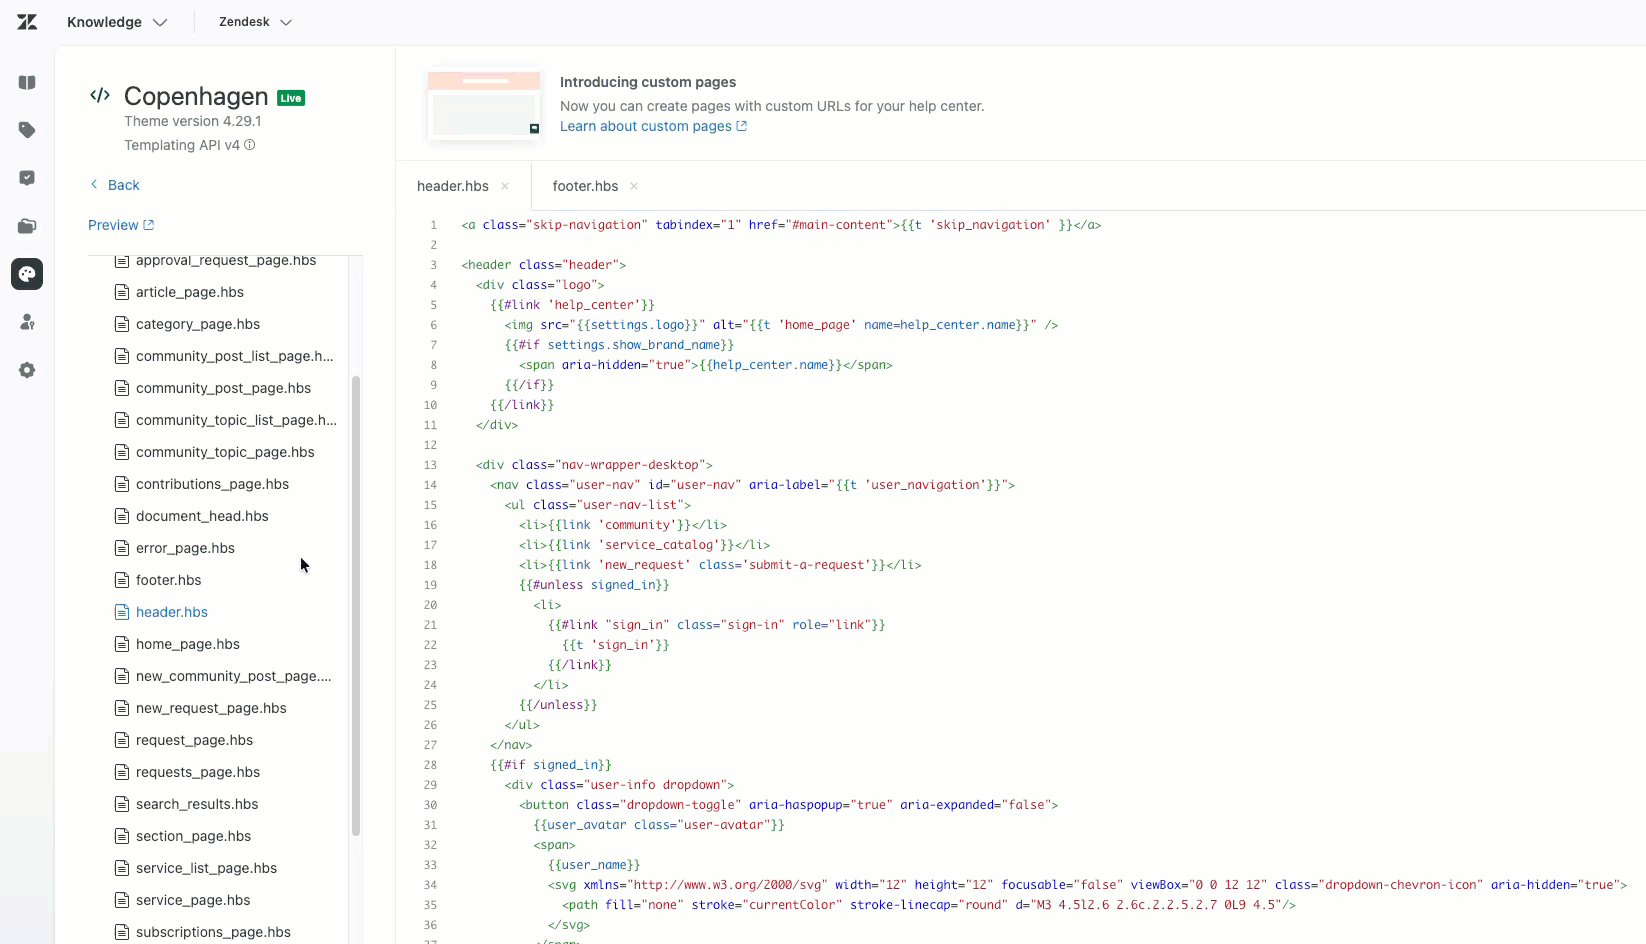Open the Learn about custom pages link
Viewport: 1646px width, 944px height.
(x=646, y=127)
